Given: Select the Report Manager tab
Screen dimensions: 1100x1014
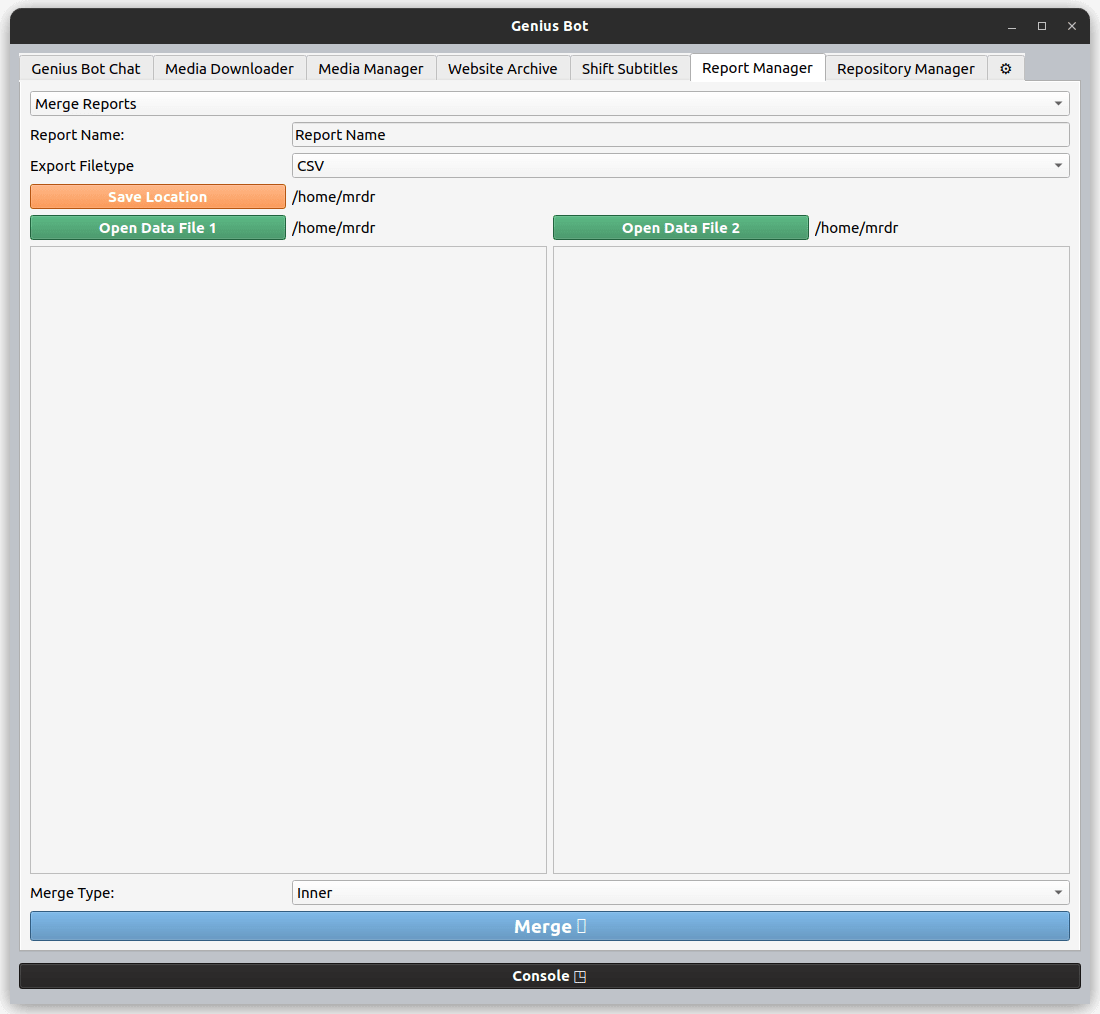Looking at the screenshot, I should click(758, 67).
